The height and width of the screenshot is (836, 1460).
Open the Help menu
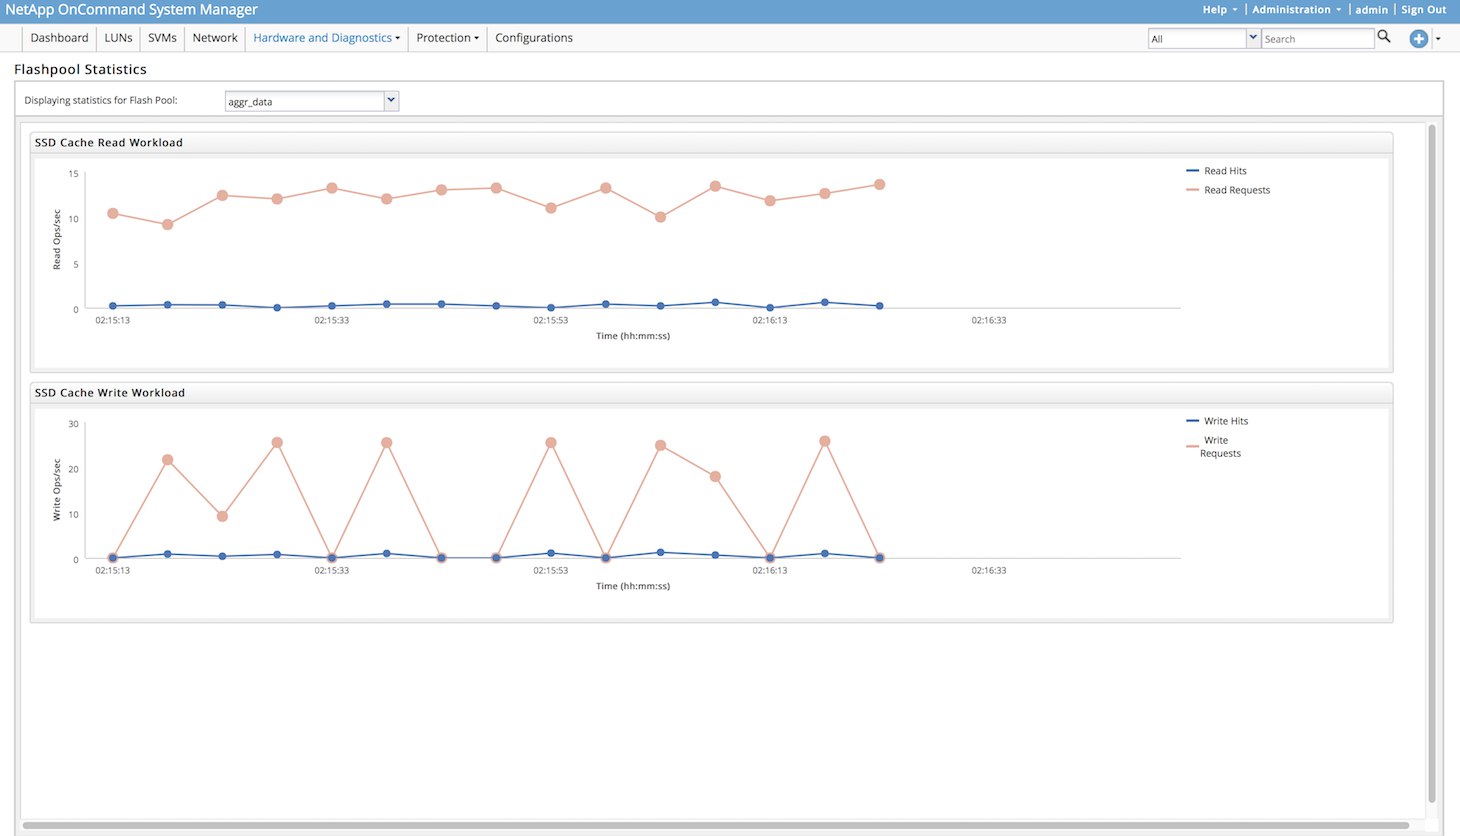1219,10
